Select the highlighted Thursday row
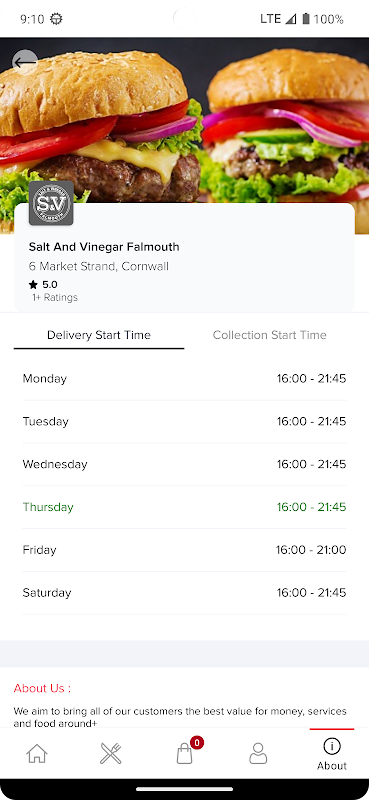This screenshot has height=800, width=369. (184, 507)
